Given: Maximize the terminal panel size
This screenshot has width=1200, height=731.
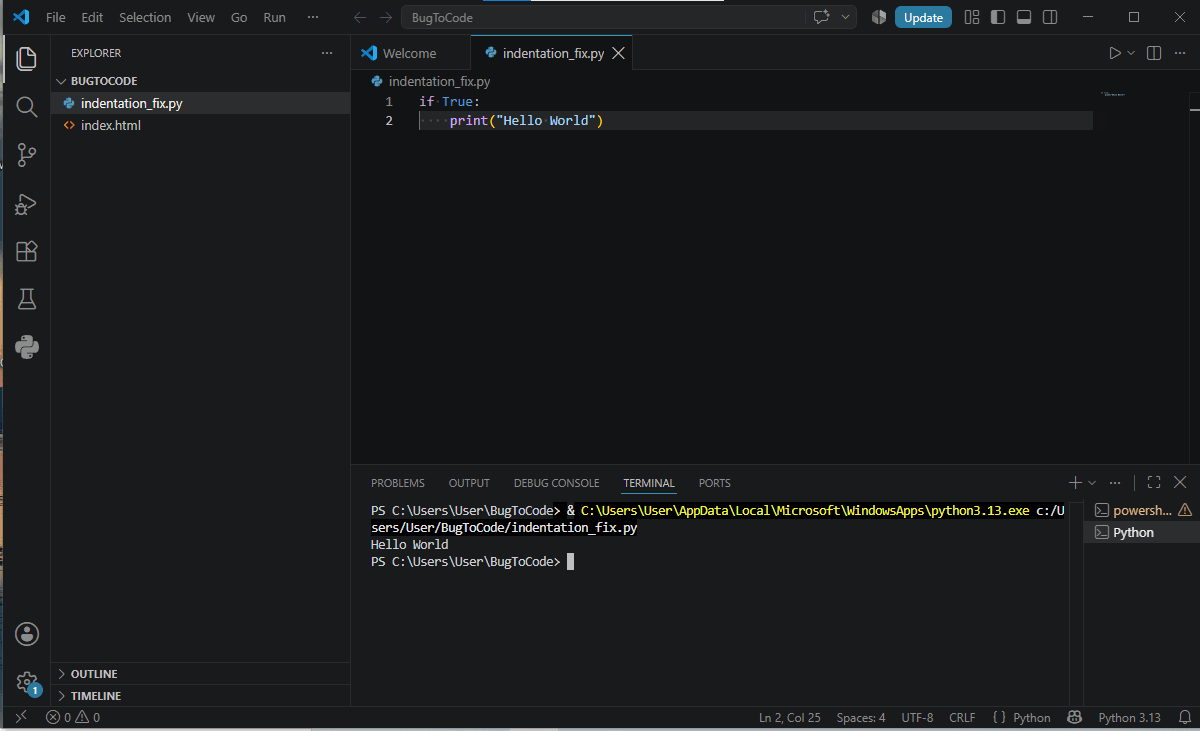Looking at the screenshot, I should 1154,482.
